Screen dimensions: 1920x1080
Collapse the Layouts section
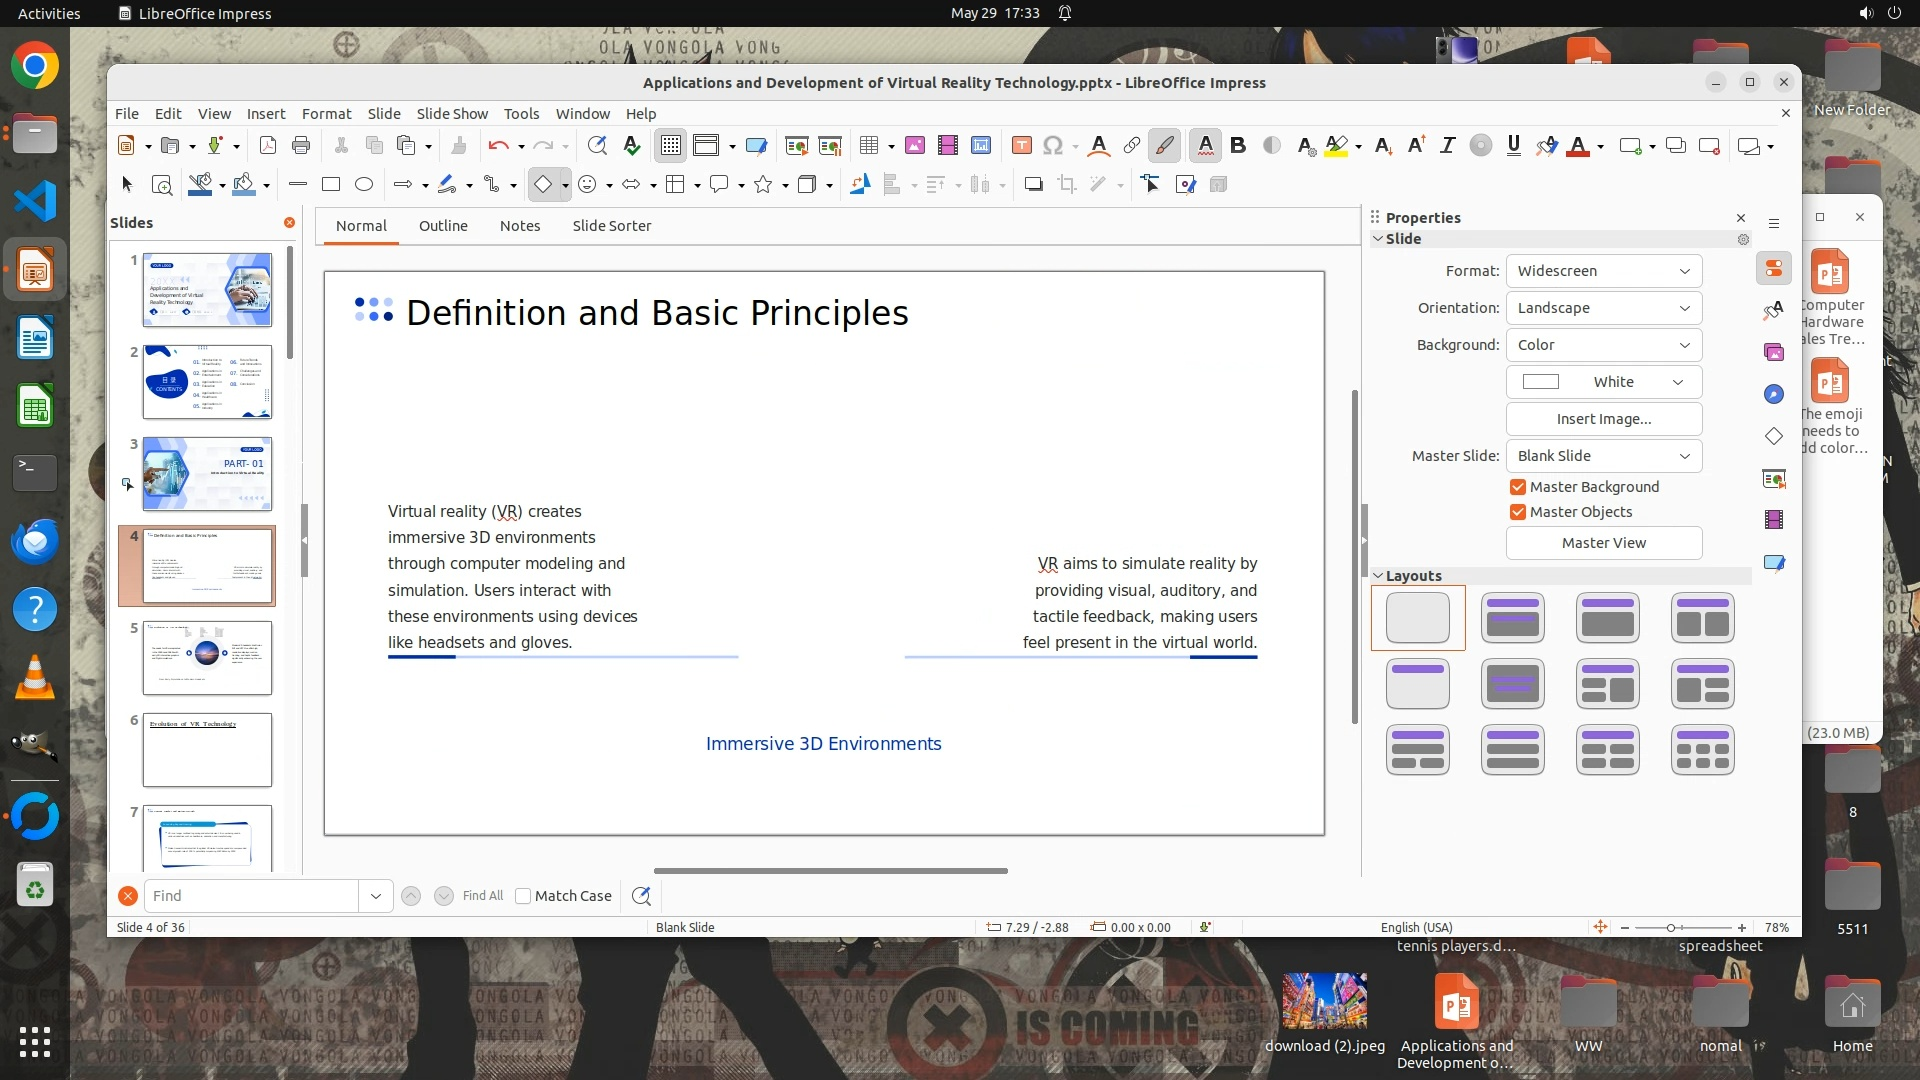click(x=1378, y=576)
